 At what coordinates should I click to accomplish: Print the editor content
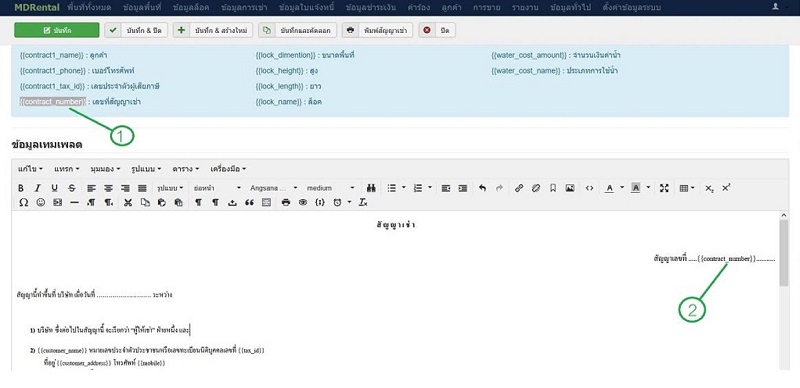[x=286, y=203]
